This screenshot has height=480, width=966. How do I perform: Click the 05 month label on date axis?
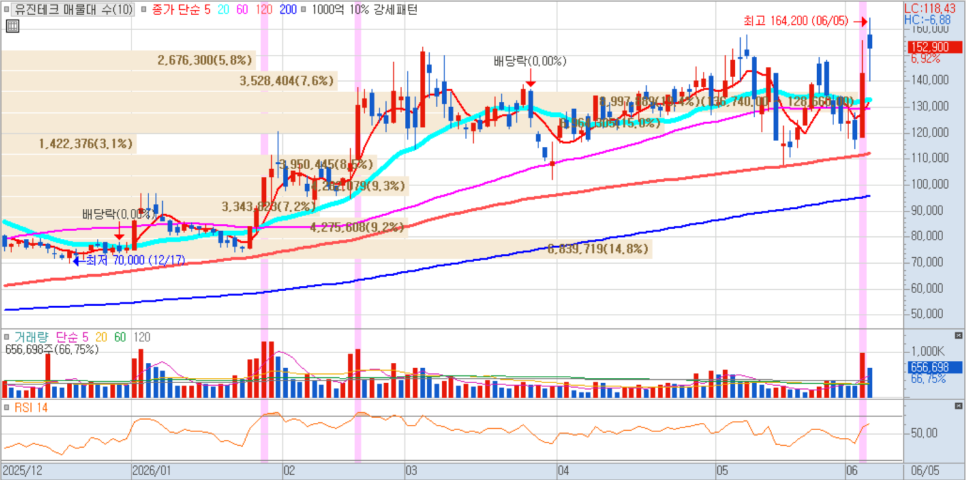point(721,470)
